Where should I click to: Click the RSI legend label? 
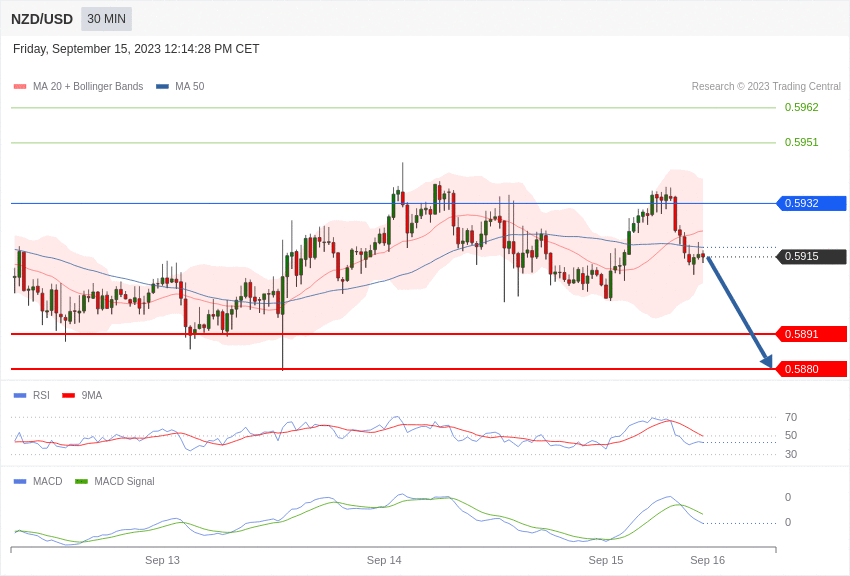tap(41, 396)
